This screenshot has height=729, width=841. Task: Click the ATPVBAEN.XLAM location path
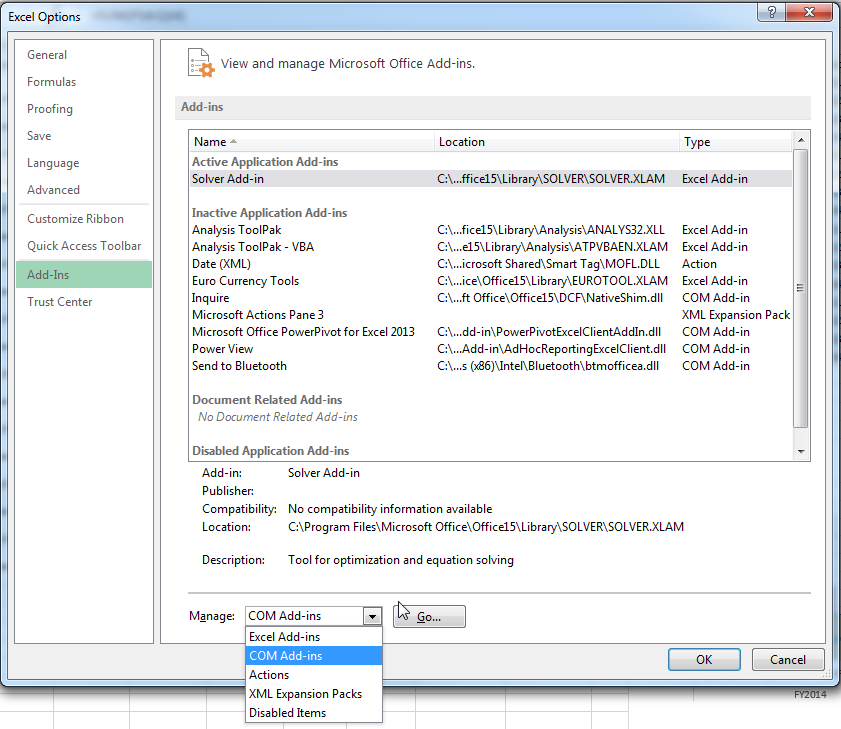point(552,247)
